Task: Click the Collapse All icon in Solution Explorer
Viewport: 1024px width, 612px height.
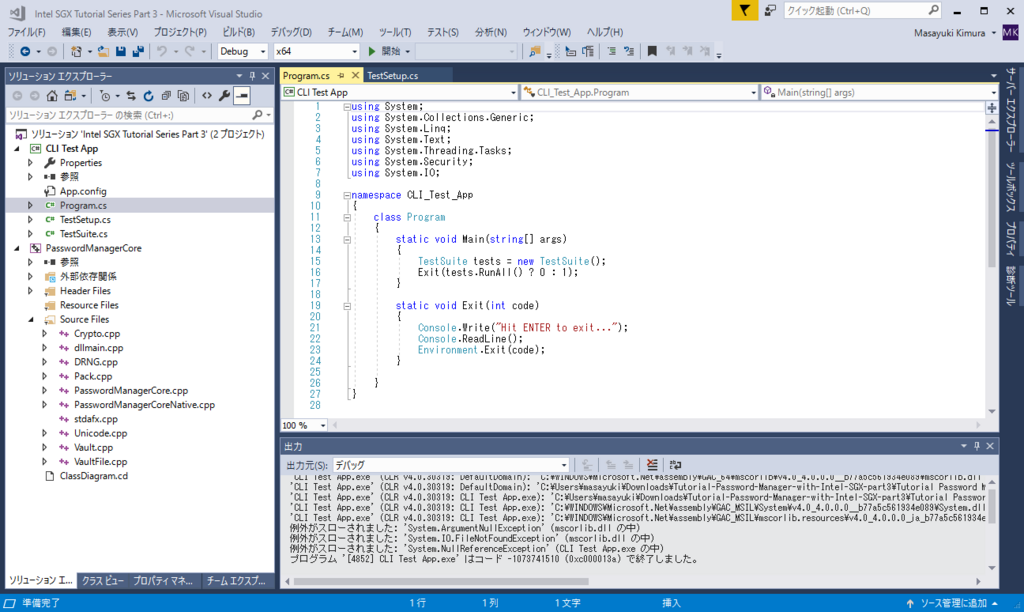Action: click(166, 96)
